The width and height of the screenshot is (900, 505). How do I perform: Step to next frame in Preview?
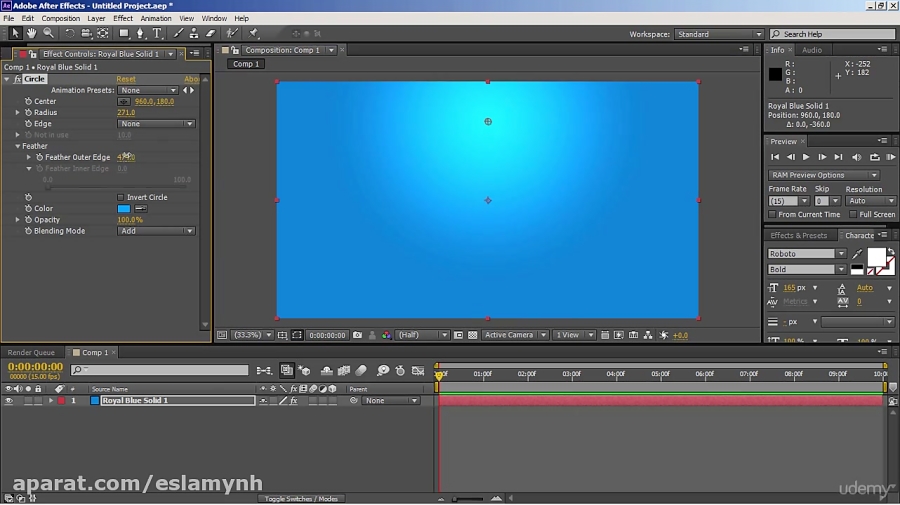tap(822, 157)
